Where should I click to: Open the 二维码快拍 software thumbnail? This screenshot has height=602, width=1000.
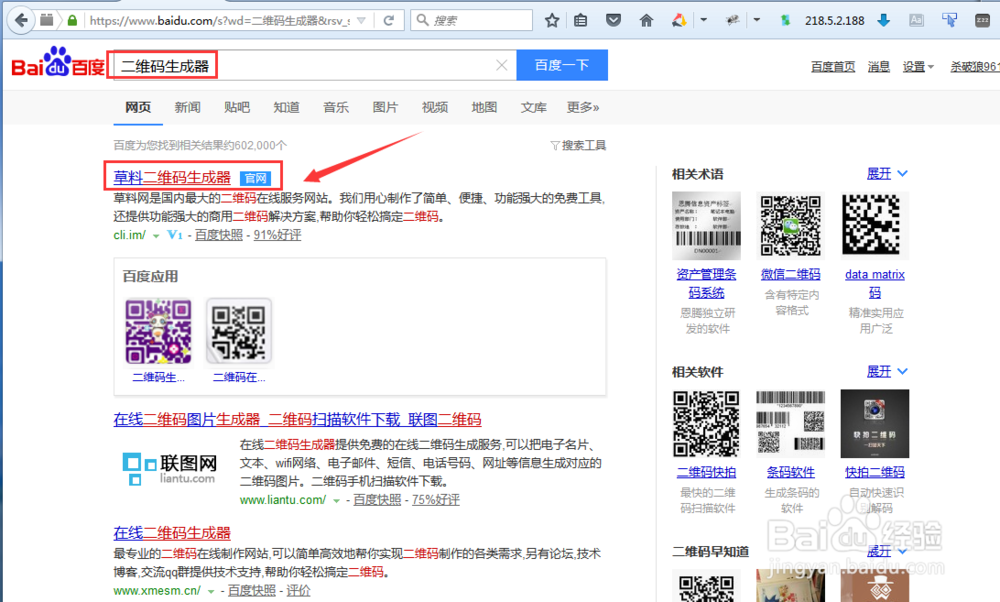click(707, 424)
